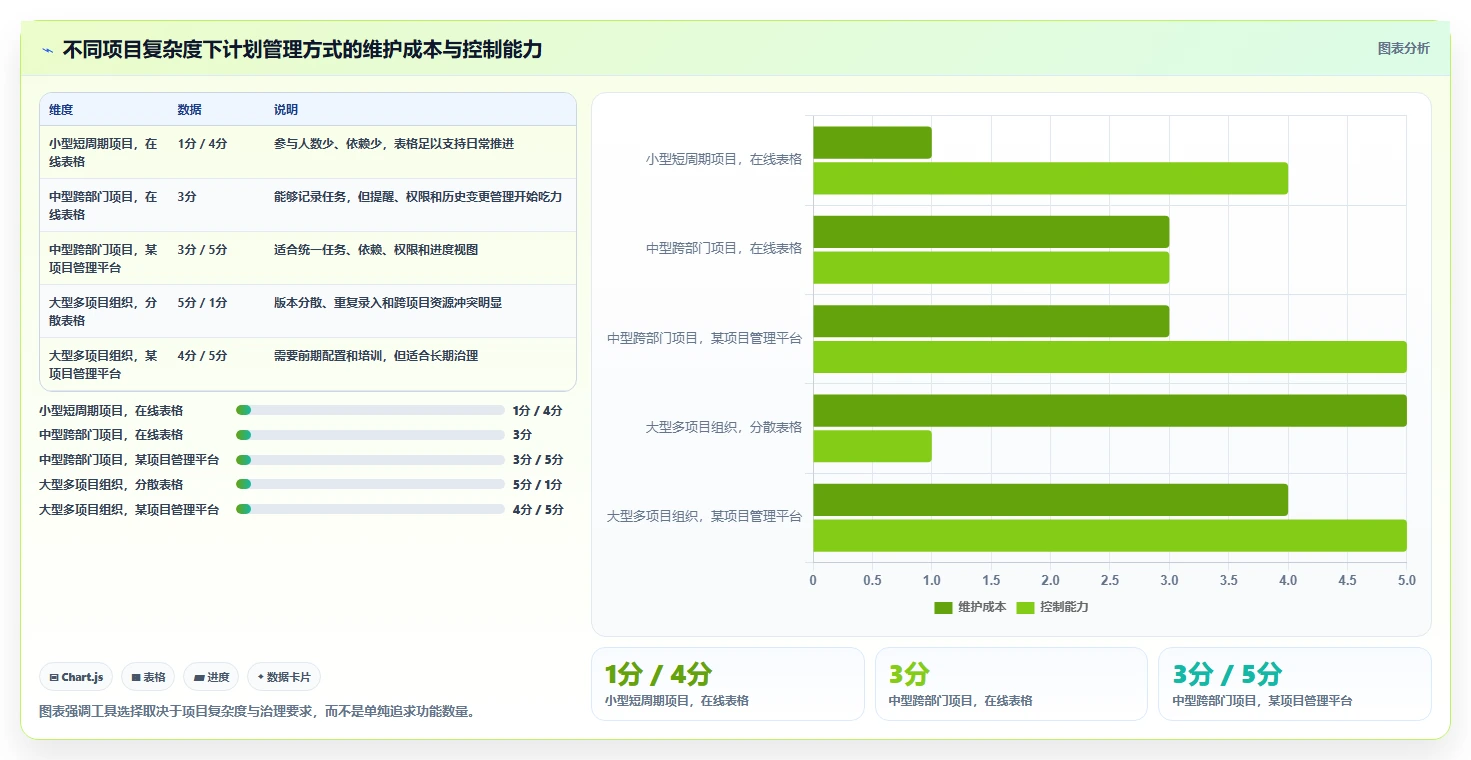Select table cell 大型多项目组织，某项目管理平台

click(104, 364)
